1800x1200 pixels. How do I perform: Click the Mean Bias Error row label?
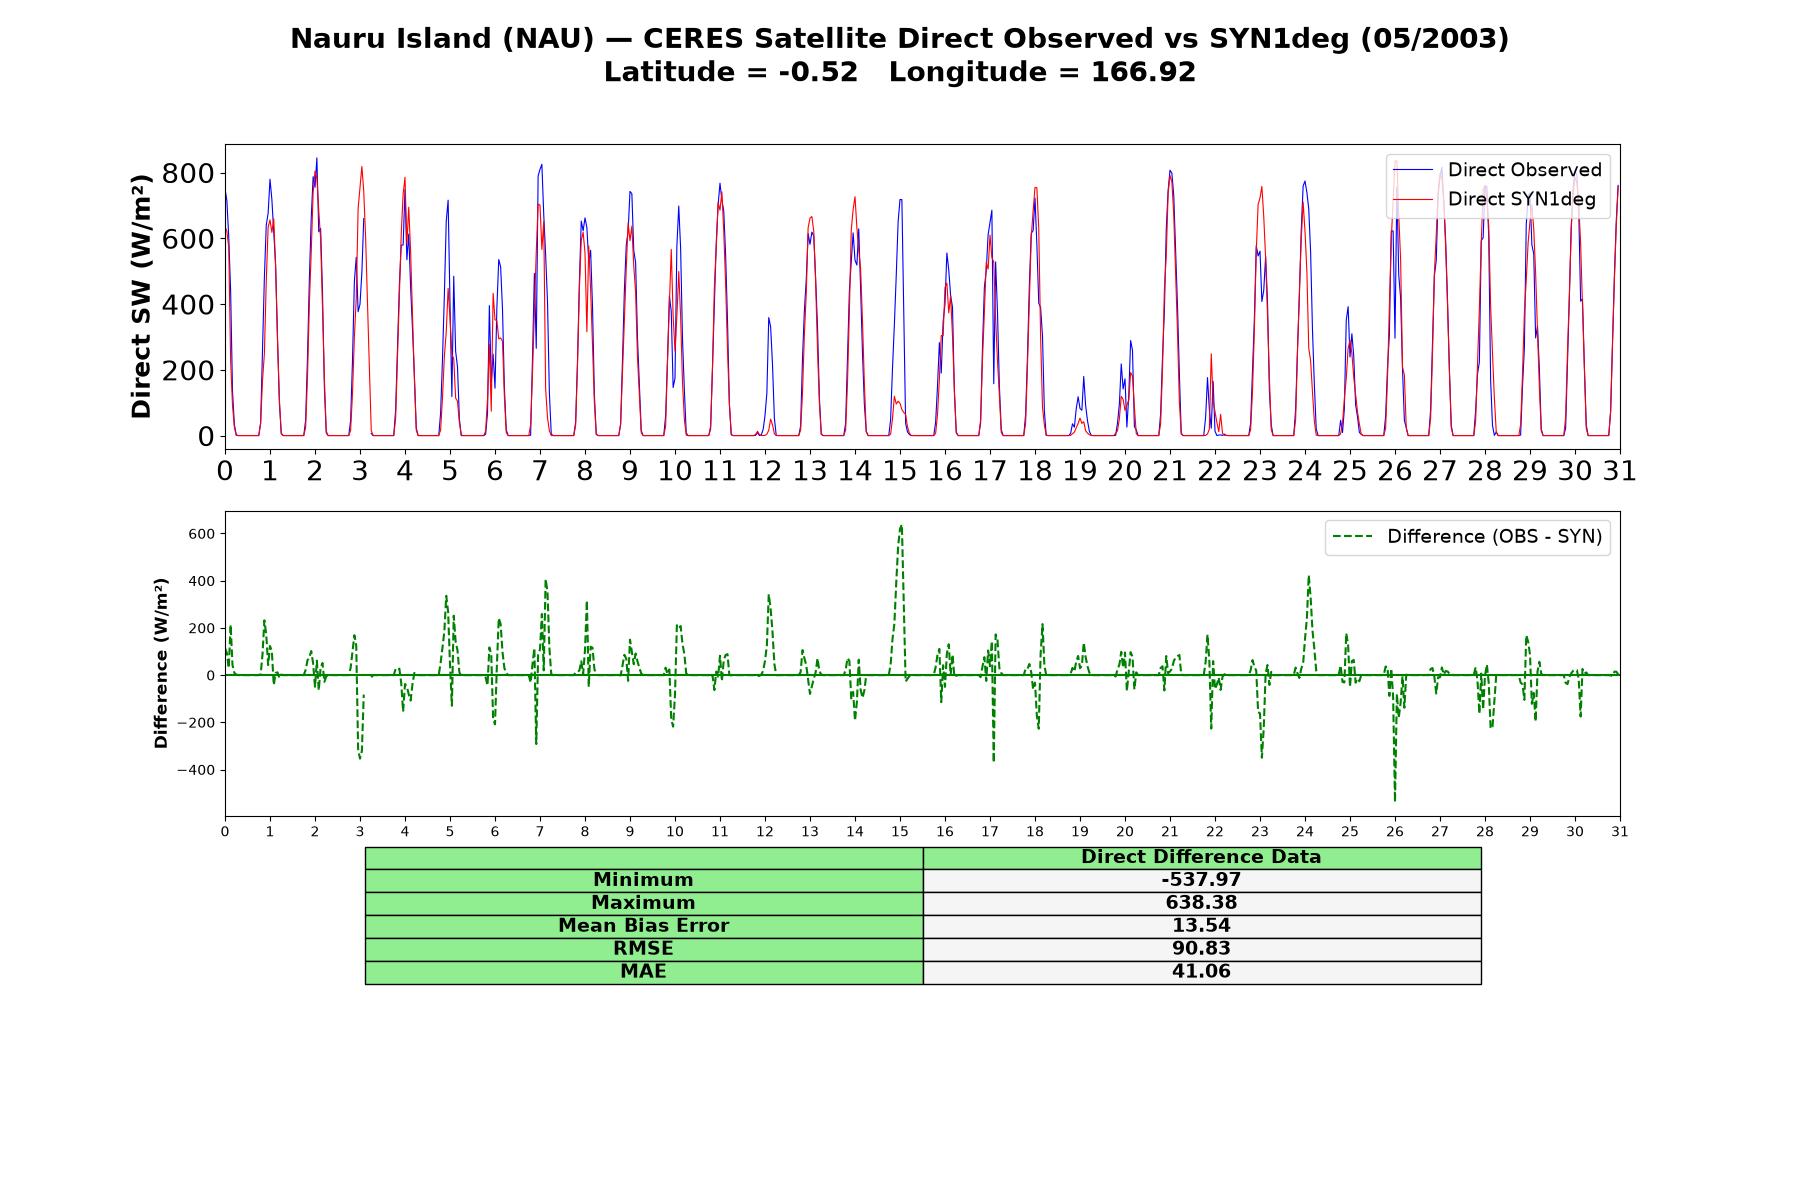pyautogui.click(x=643, y=926)
